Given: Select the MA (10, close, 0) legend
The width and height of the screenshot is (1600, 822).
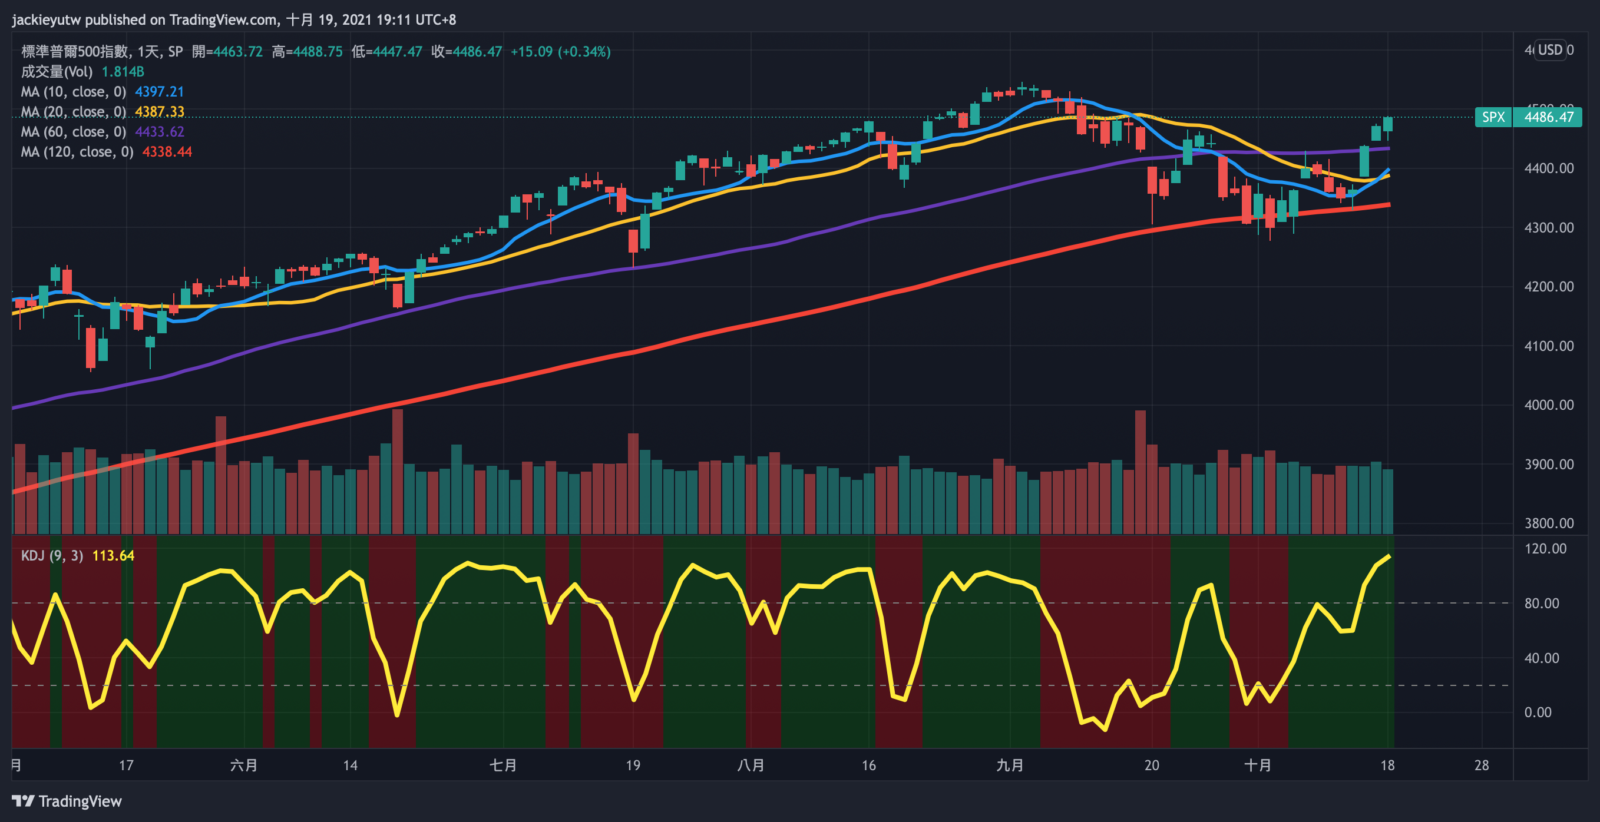Looking at the screenshot, I should [73, 92].
